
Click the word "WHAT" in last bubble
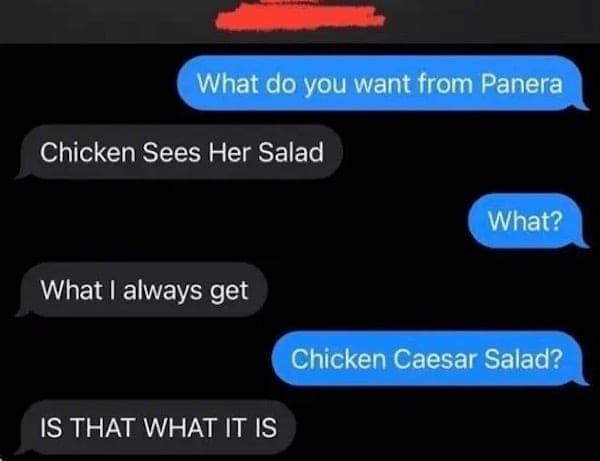[180, 427]
